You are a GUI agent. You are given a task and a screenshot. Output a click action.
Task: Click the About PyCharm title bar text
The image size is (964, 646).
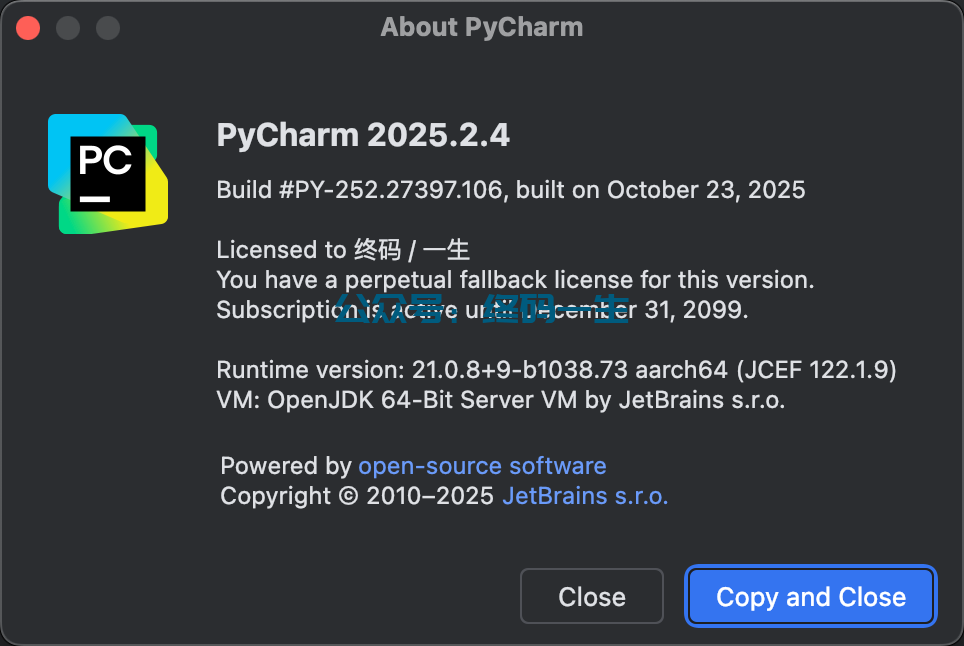(482, 27)
